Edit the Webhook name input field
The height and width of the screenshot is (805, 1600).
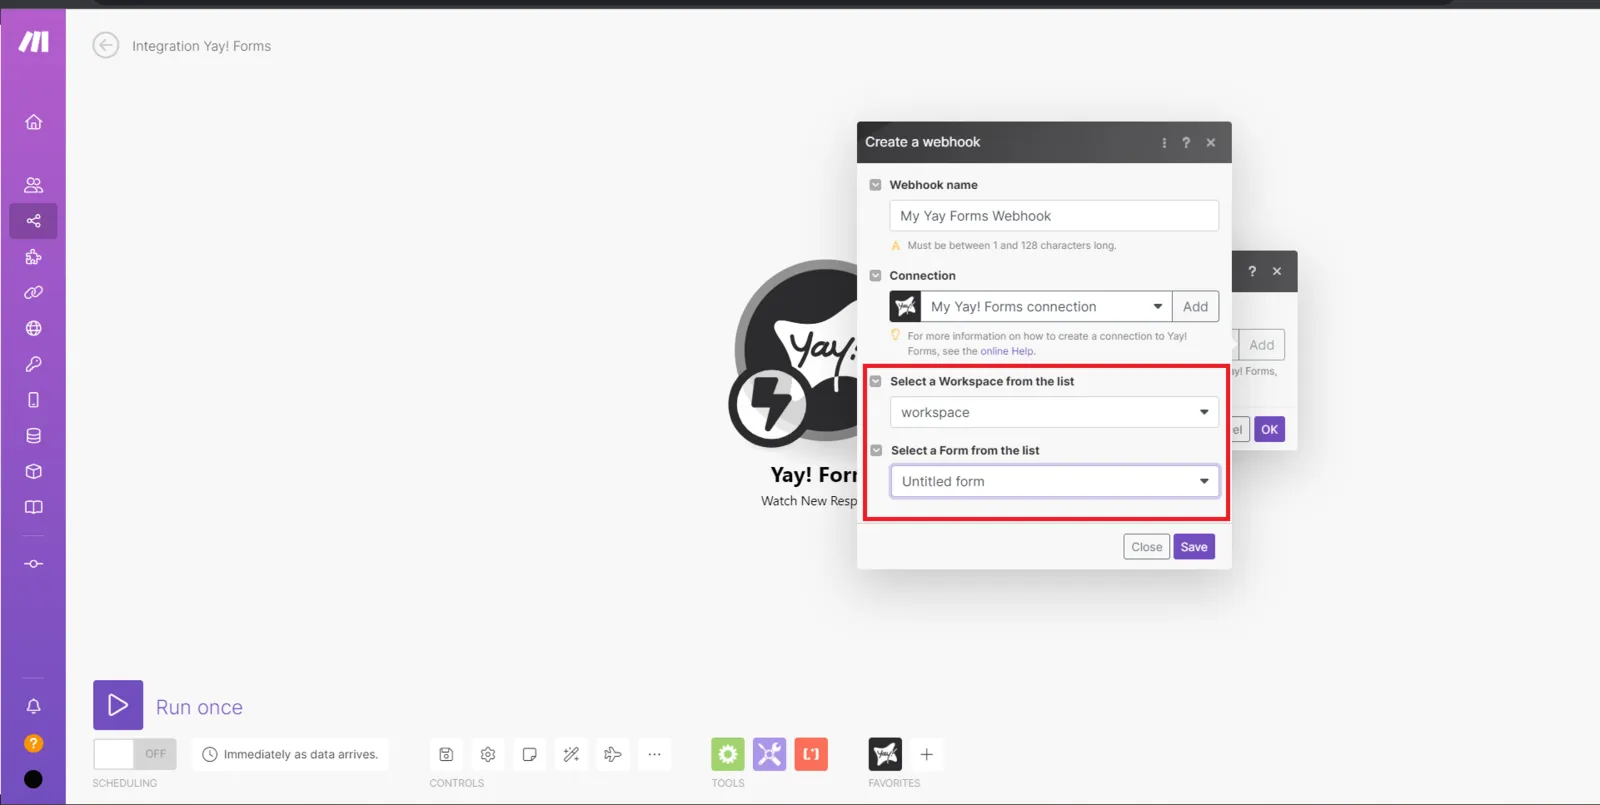coord(1054,216)
